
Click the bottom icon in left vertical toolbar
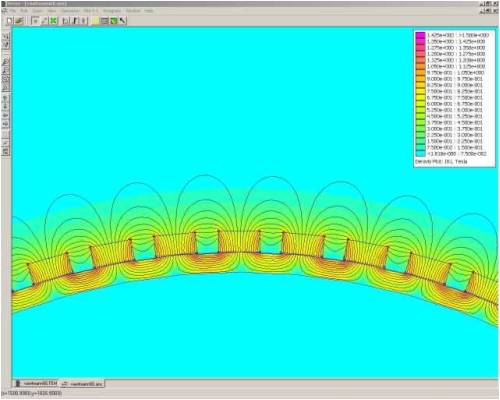[x=6, y=152]
